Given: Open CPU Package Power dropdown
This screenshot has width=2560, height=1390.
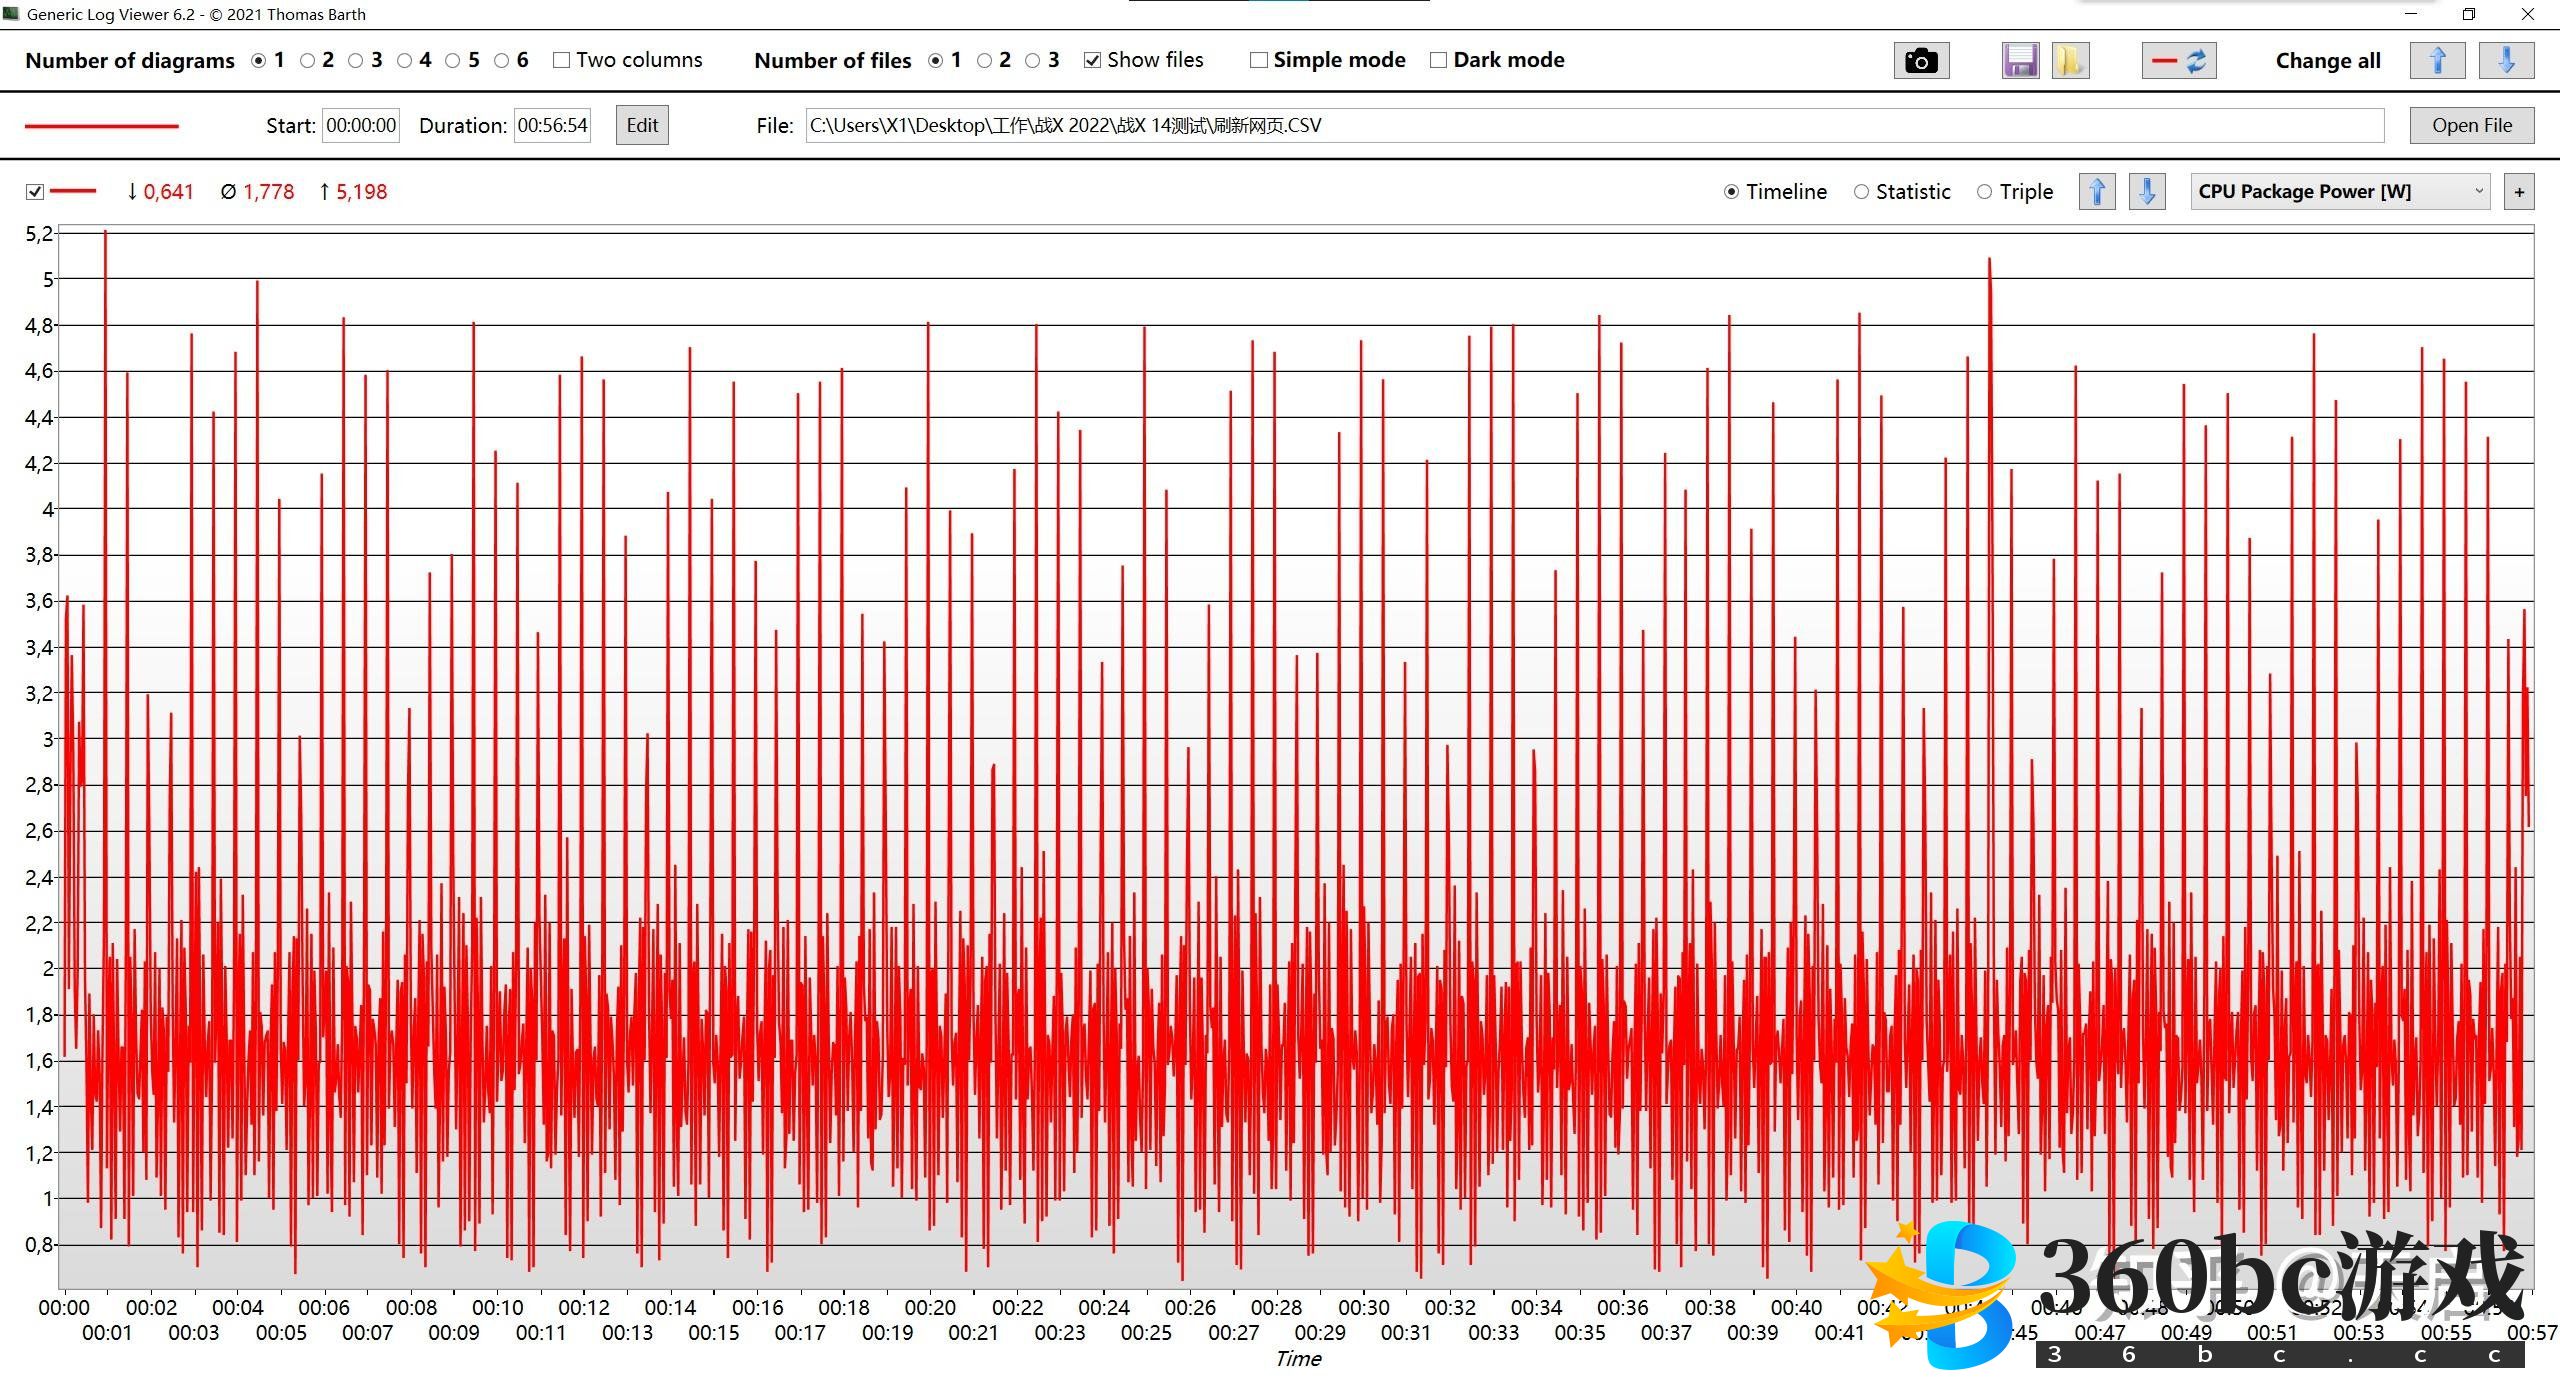Looking at the screenshot, I should 2340,191.
